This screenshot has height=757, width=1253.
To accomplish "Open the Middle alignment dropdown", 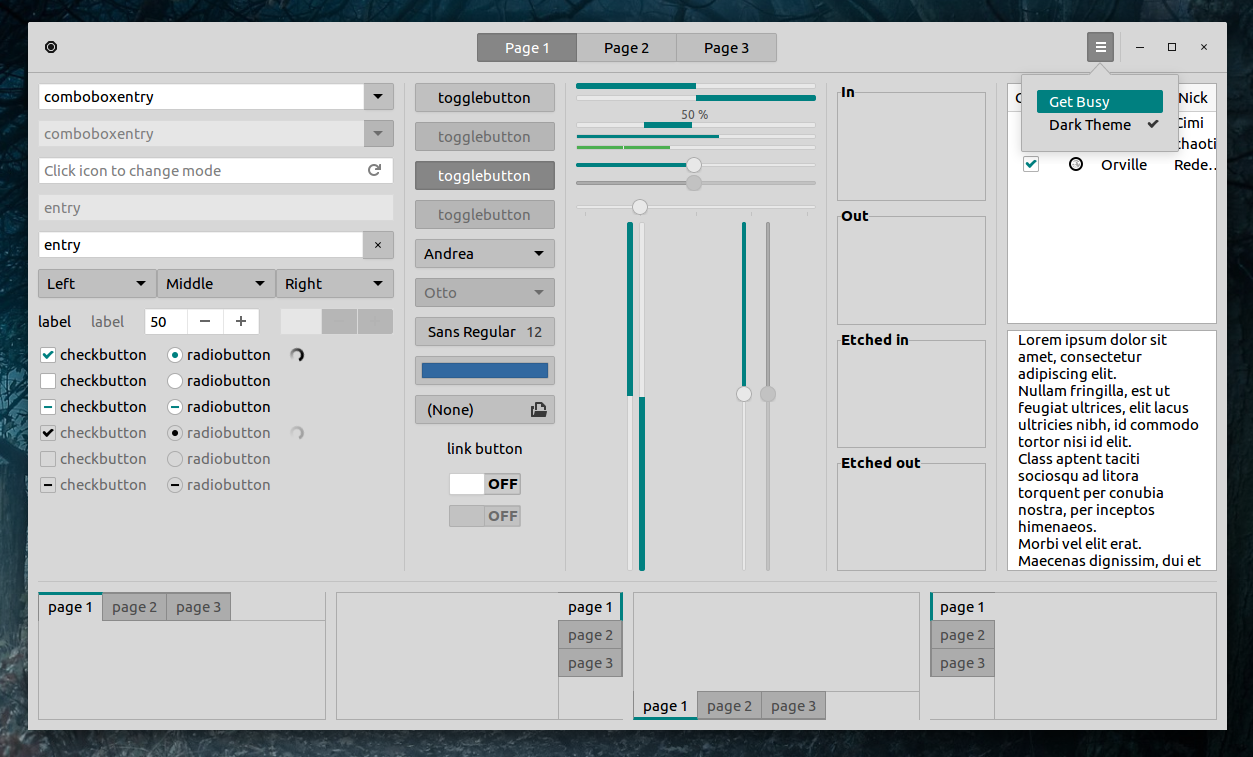I will (215, 283).
